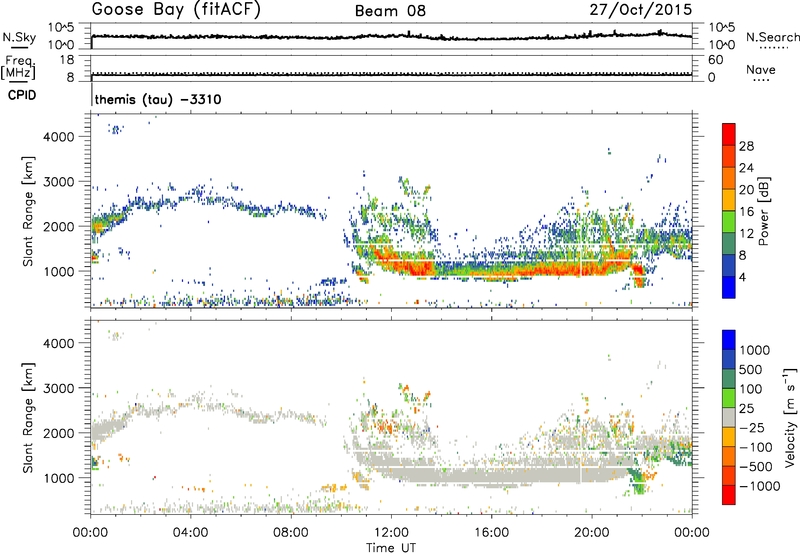Image resolution: width=800 pixels, height=554 pixels.
Task: Click the '16:00' time axis label
Action: click(491, 533)
